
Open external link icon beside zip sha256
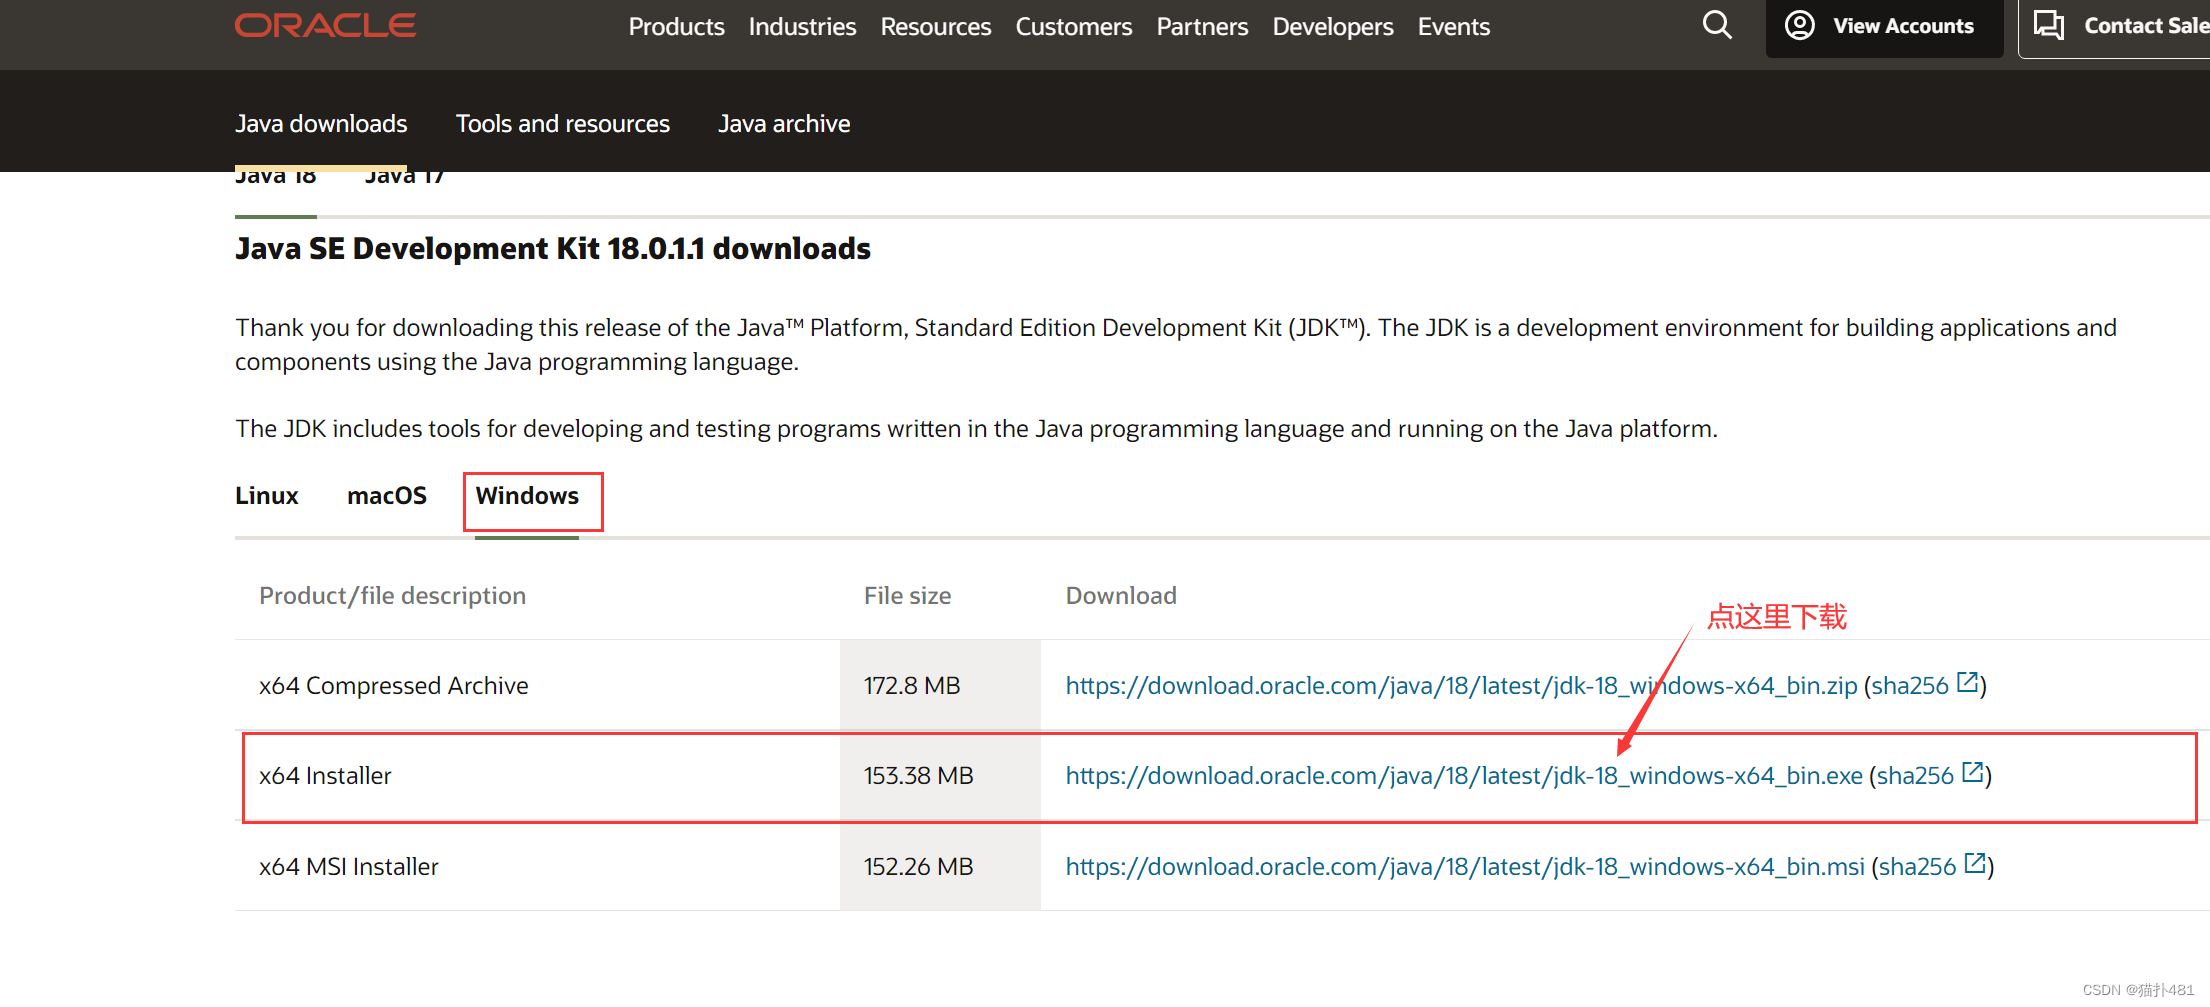1967,683
